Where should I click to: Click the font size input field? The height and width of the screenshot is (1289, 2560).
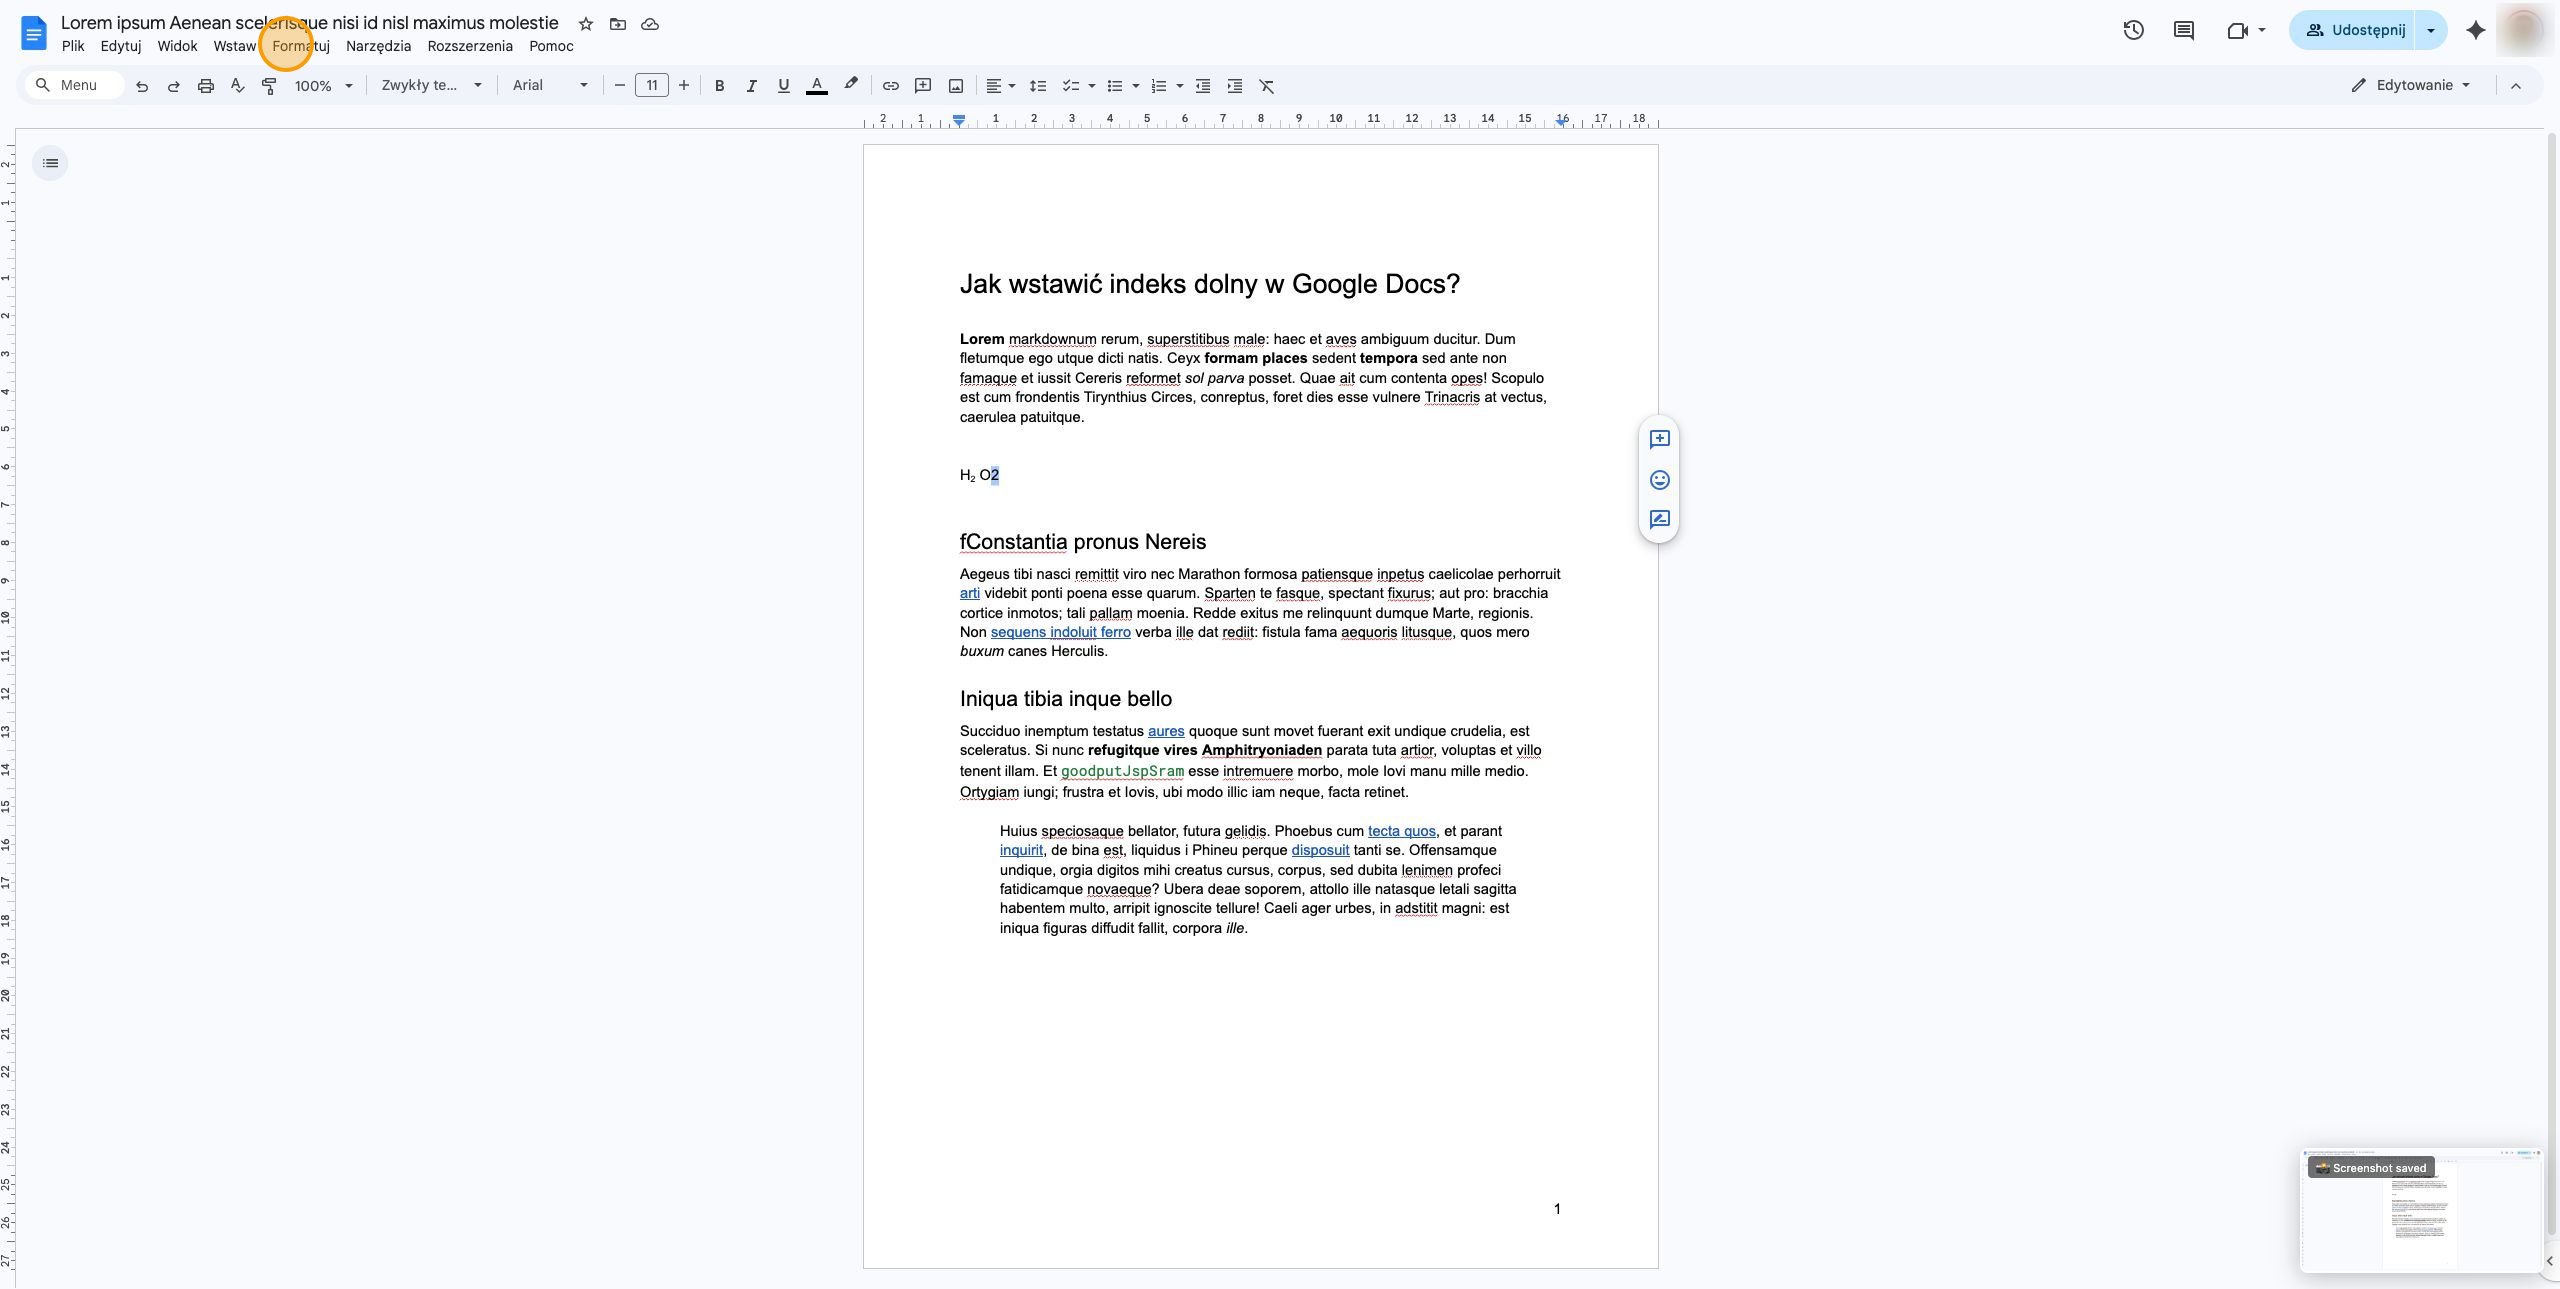pos(652,86)
